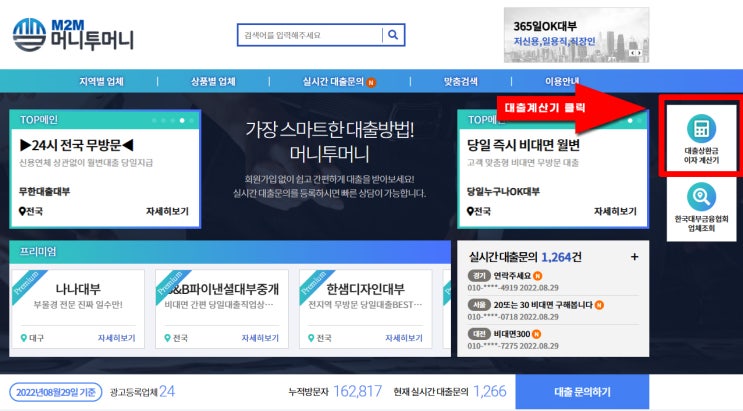The image size is (743, 411).
Task: Click 실시간 대출문의 1,264건 heading
Action: pos(525,257)
